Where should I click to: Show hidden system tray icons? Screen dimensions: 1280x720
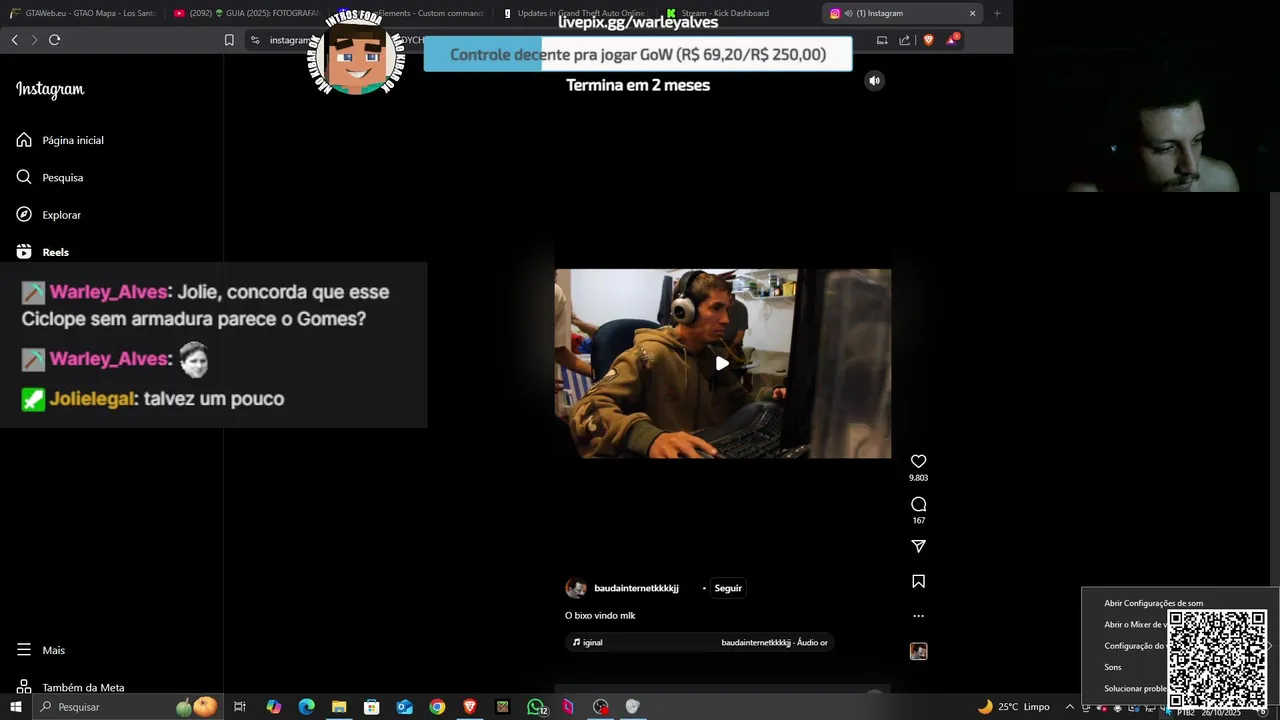point(1069,707)
